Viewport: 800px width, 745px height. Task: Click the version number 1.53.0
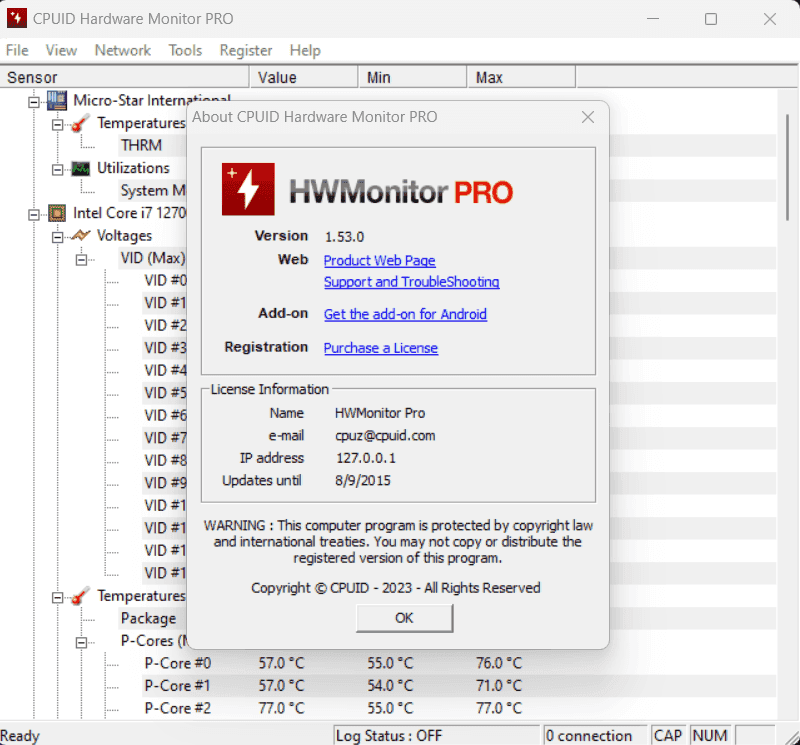[x=344, y=237]
